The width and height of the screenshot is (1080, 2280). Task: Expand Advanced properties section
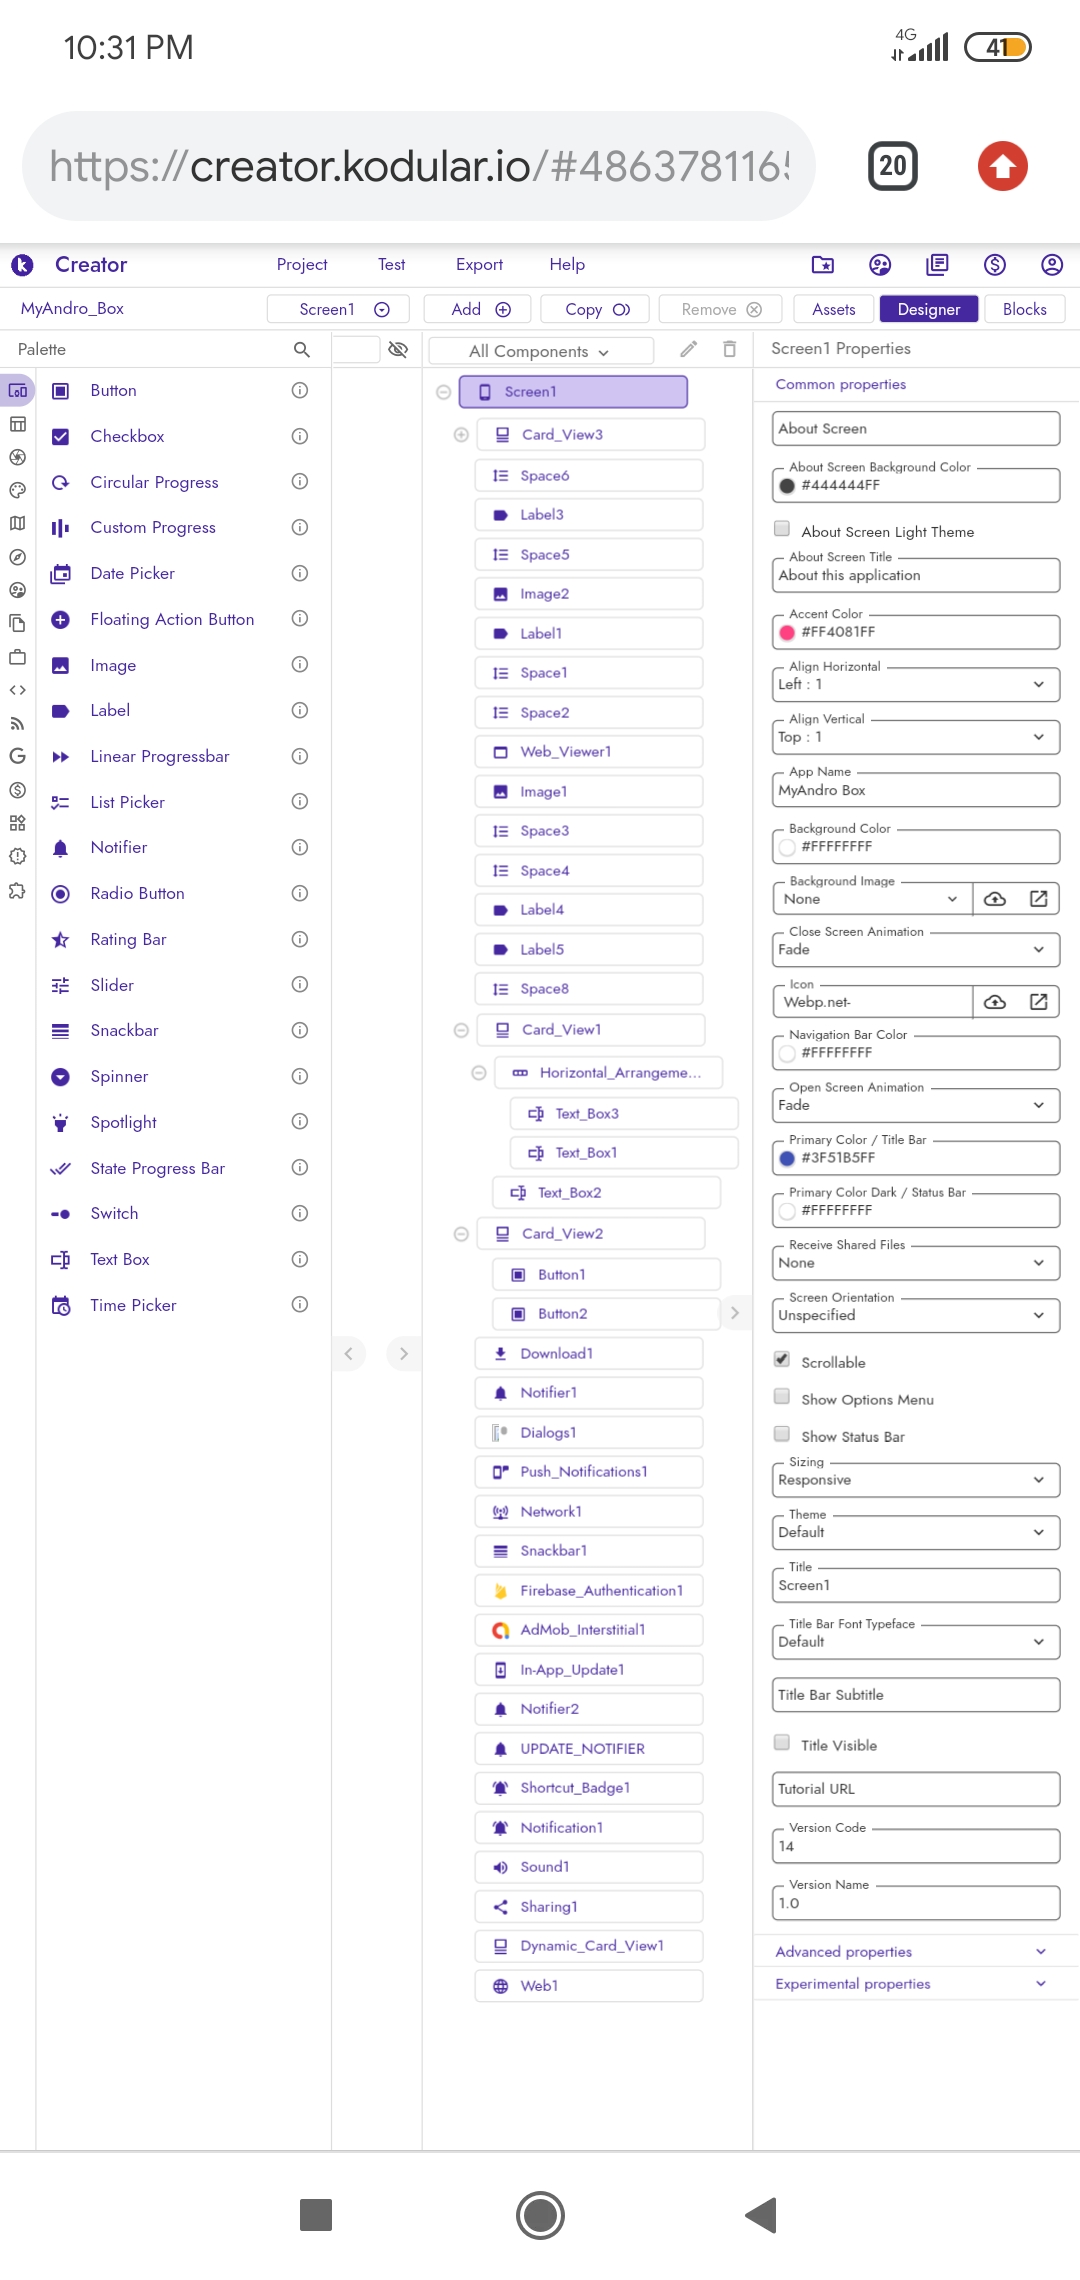pyautogui.click(x=912, y=1951)
